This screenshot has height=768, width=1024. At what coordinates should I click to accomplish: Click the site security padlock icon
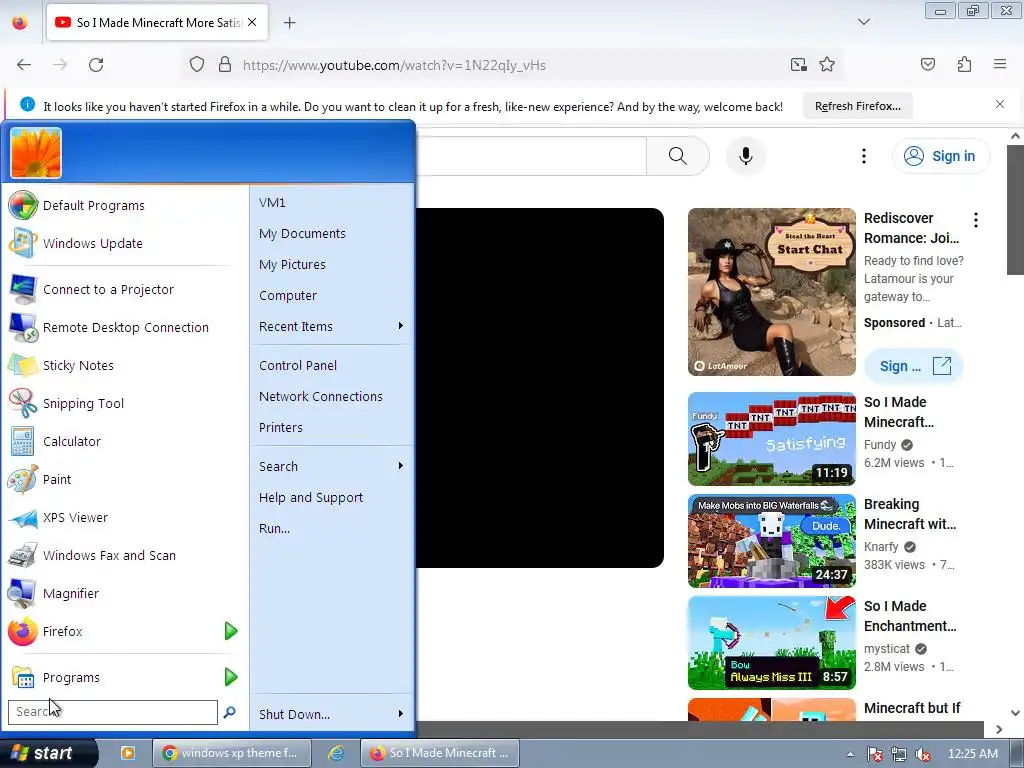coord(225,65)
